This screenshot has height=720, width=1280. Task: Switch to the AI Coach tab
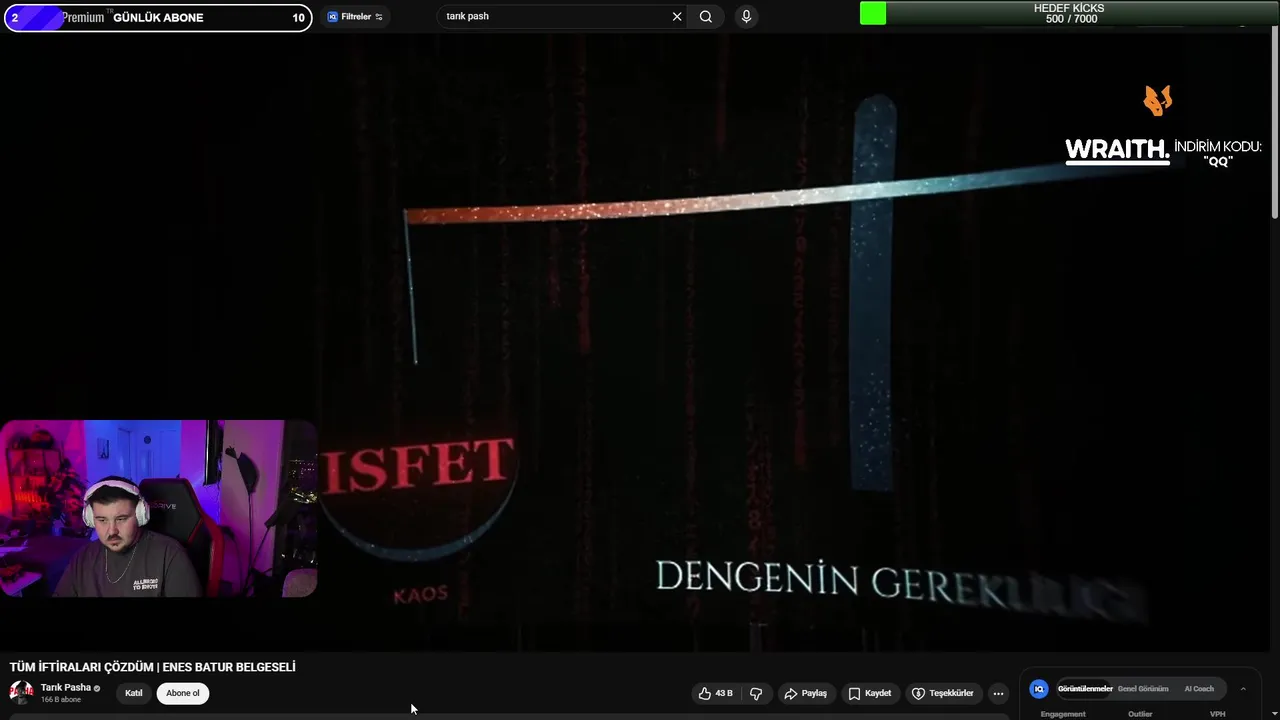[1199, 689]
